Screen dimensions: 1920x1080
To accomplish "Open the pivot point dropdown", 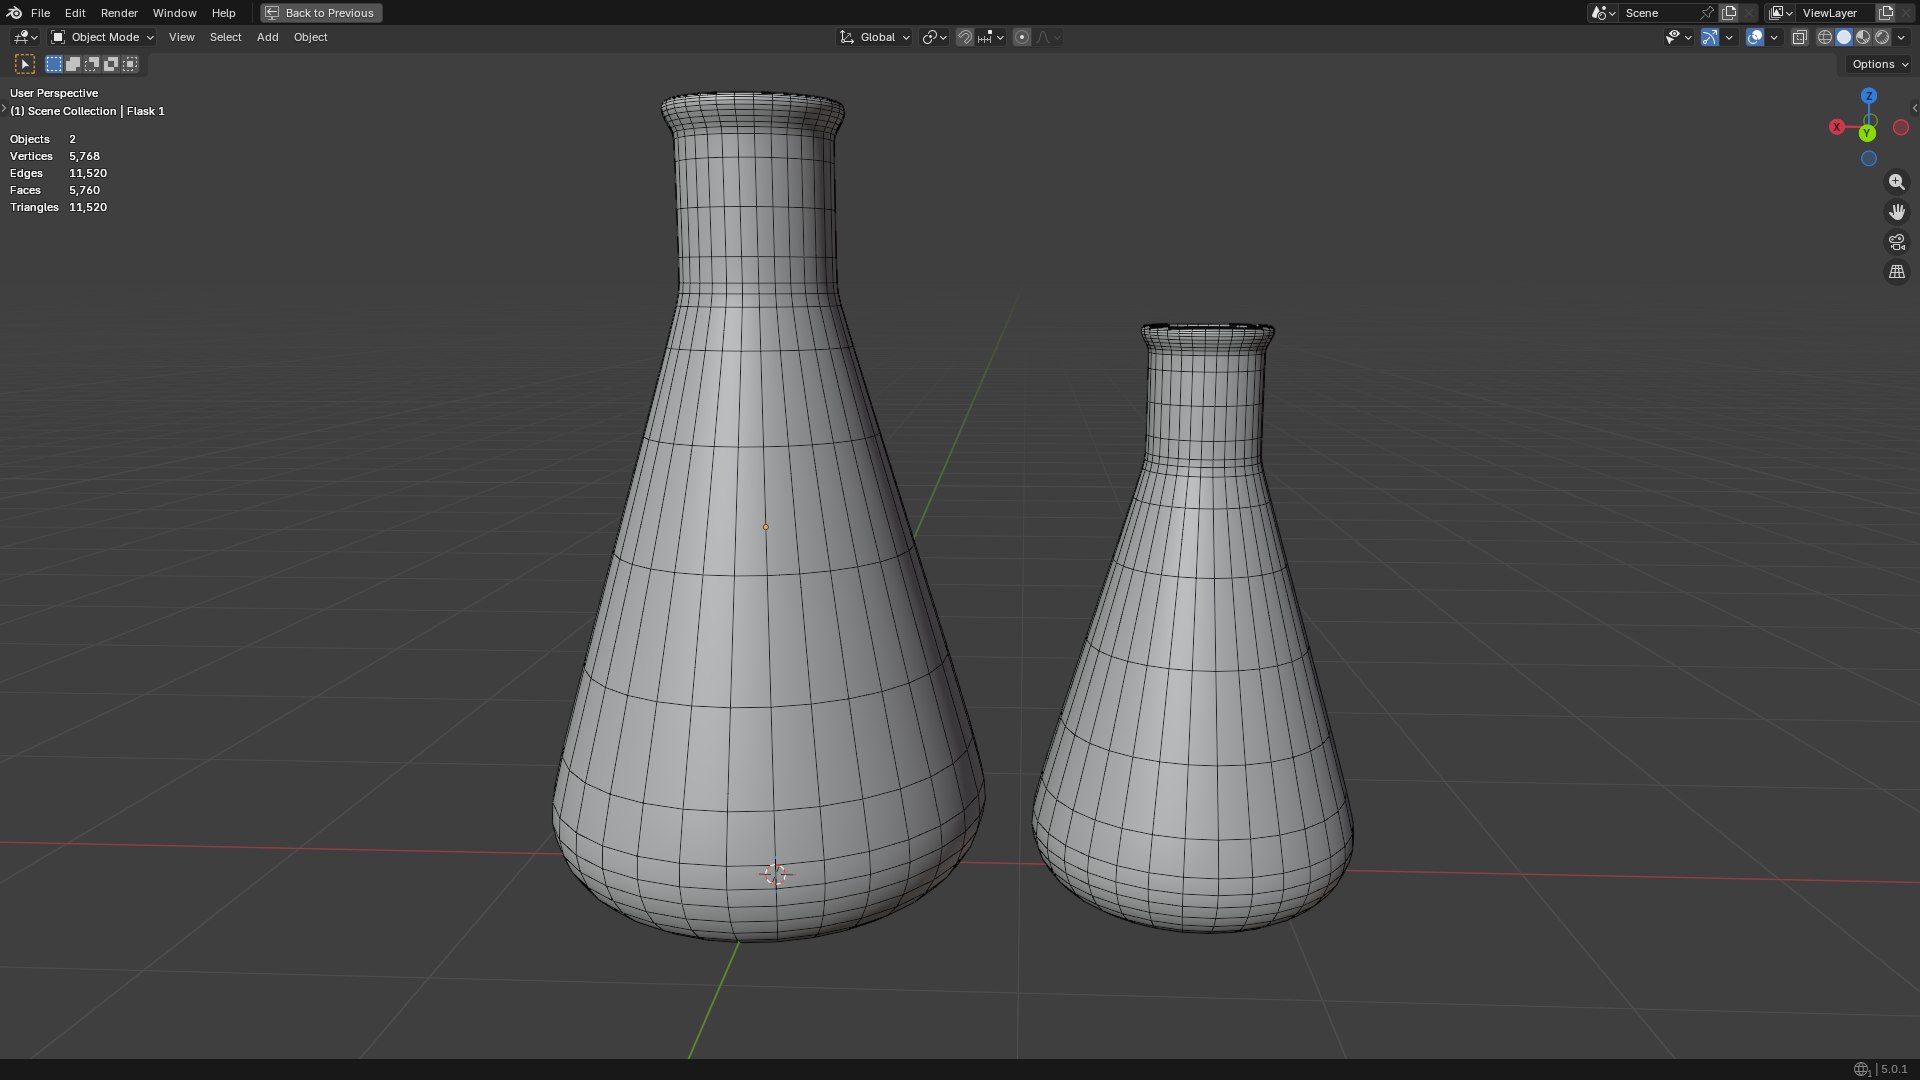I will tap(934, 37).
